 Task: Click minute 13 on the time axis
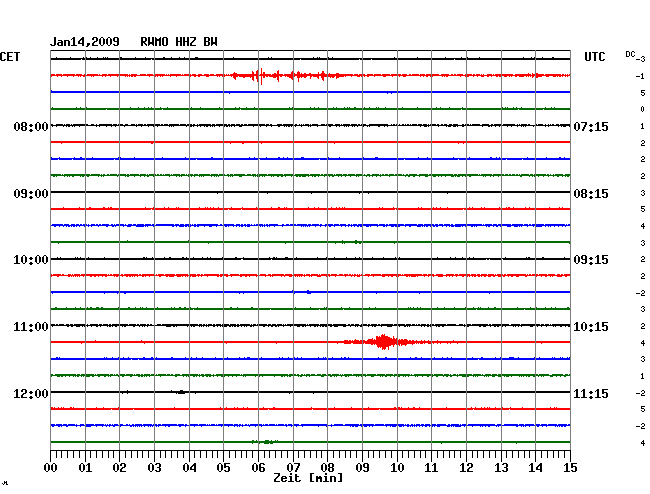[x=501, y=468]
